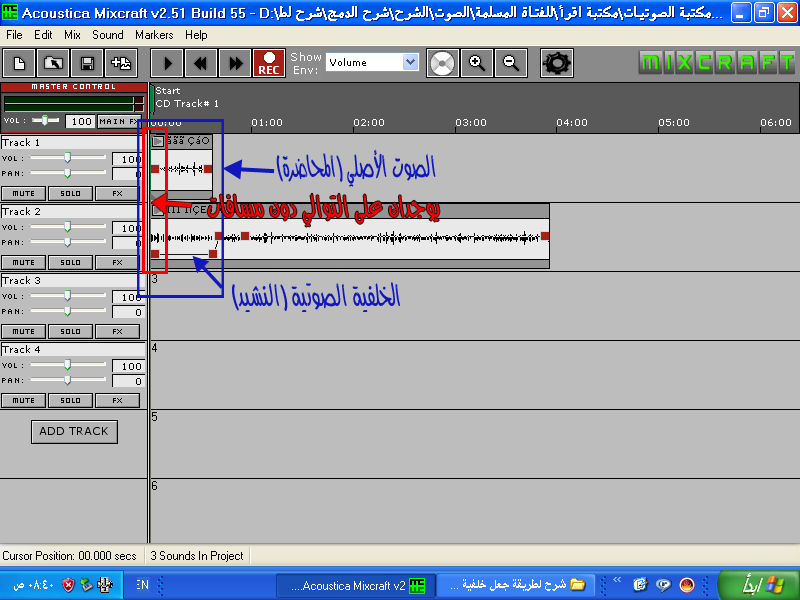The image size is (800, 600).
Task: Mute Track 3
Action: pyautogui.click(x=23, y=332)
